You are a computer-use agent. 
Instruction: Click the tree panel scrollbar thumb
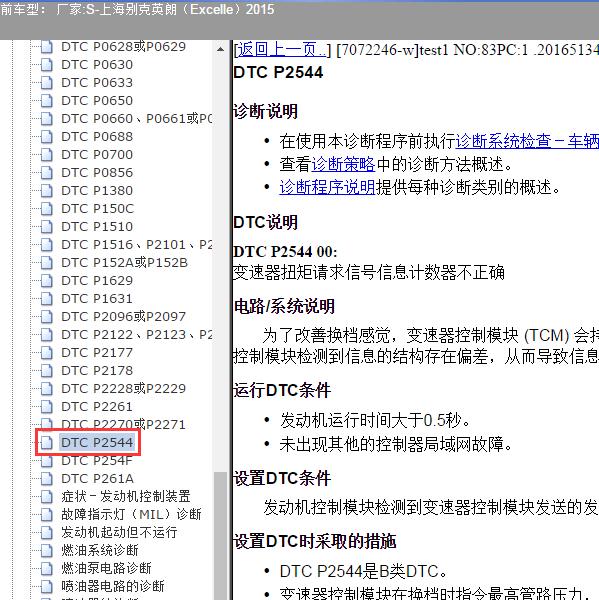point(220,536)
